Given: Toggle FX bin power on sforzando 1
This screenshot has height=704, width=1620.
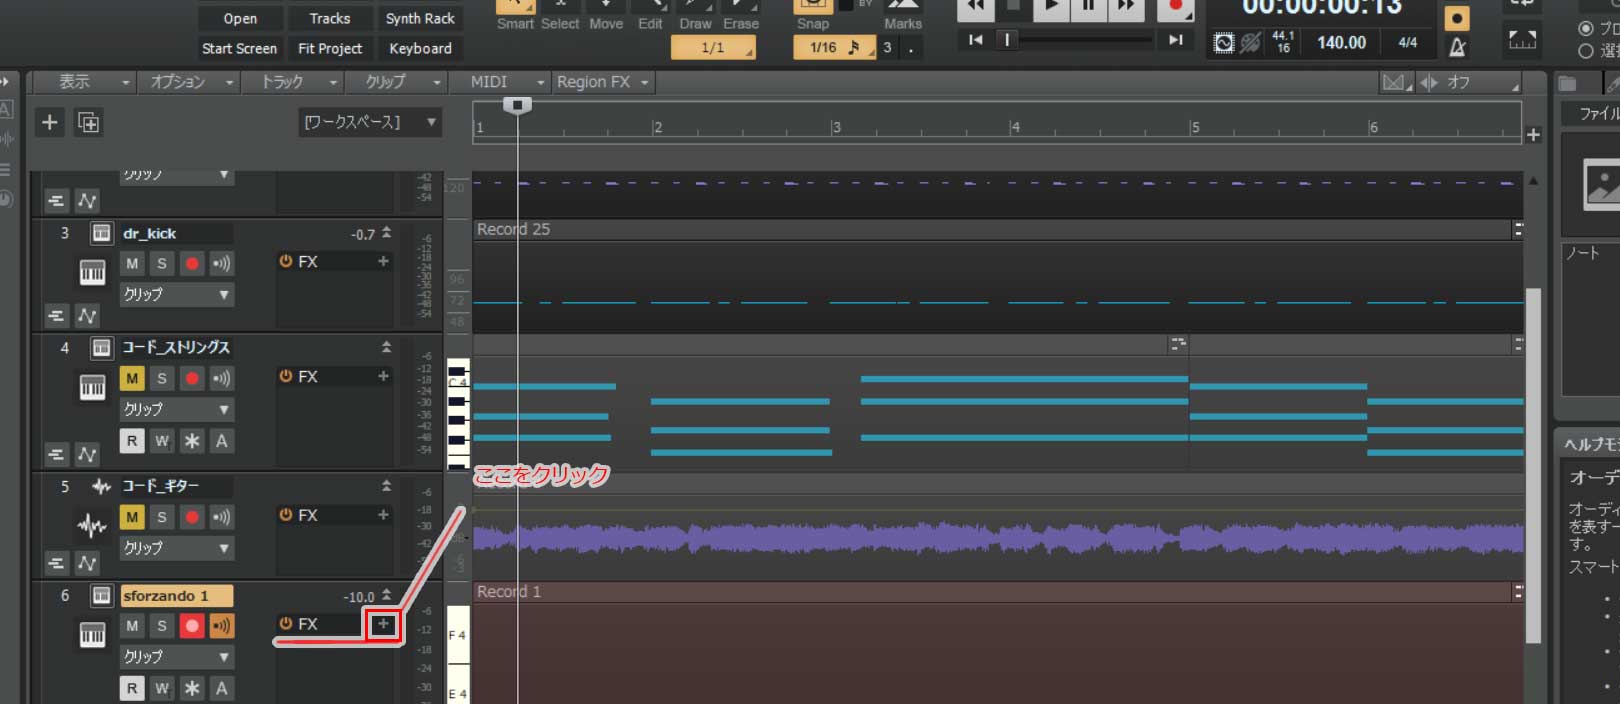Looking at the screenshot, I should [285, 624].
